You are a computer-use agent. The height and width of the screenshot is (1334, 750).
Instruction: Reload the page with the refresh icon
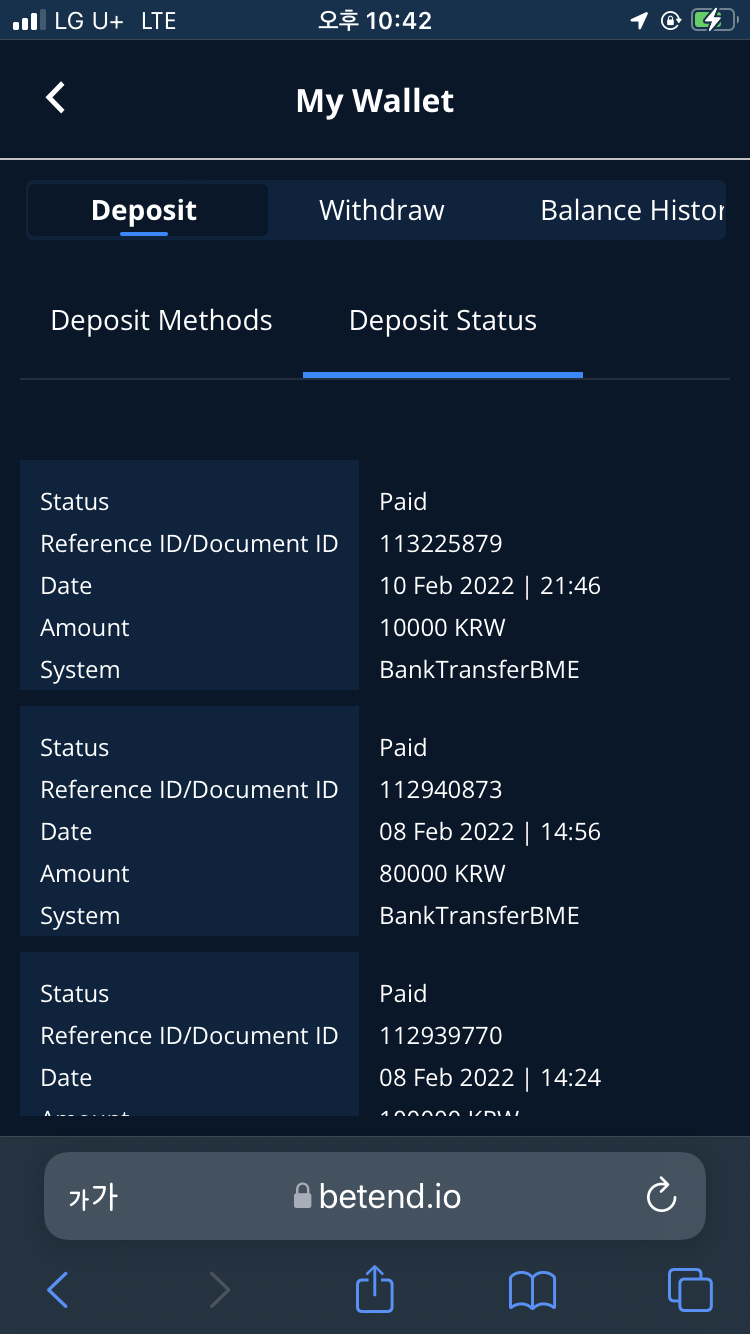[x=662, y=1196]
